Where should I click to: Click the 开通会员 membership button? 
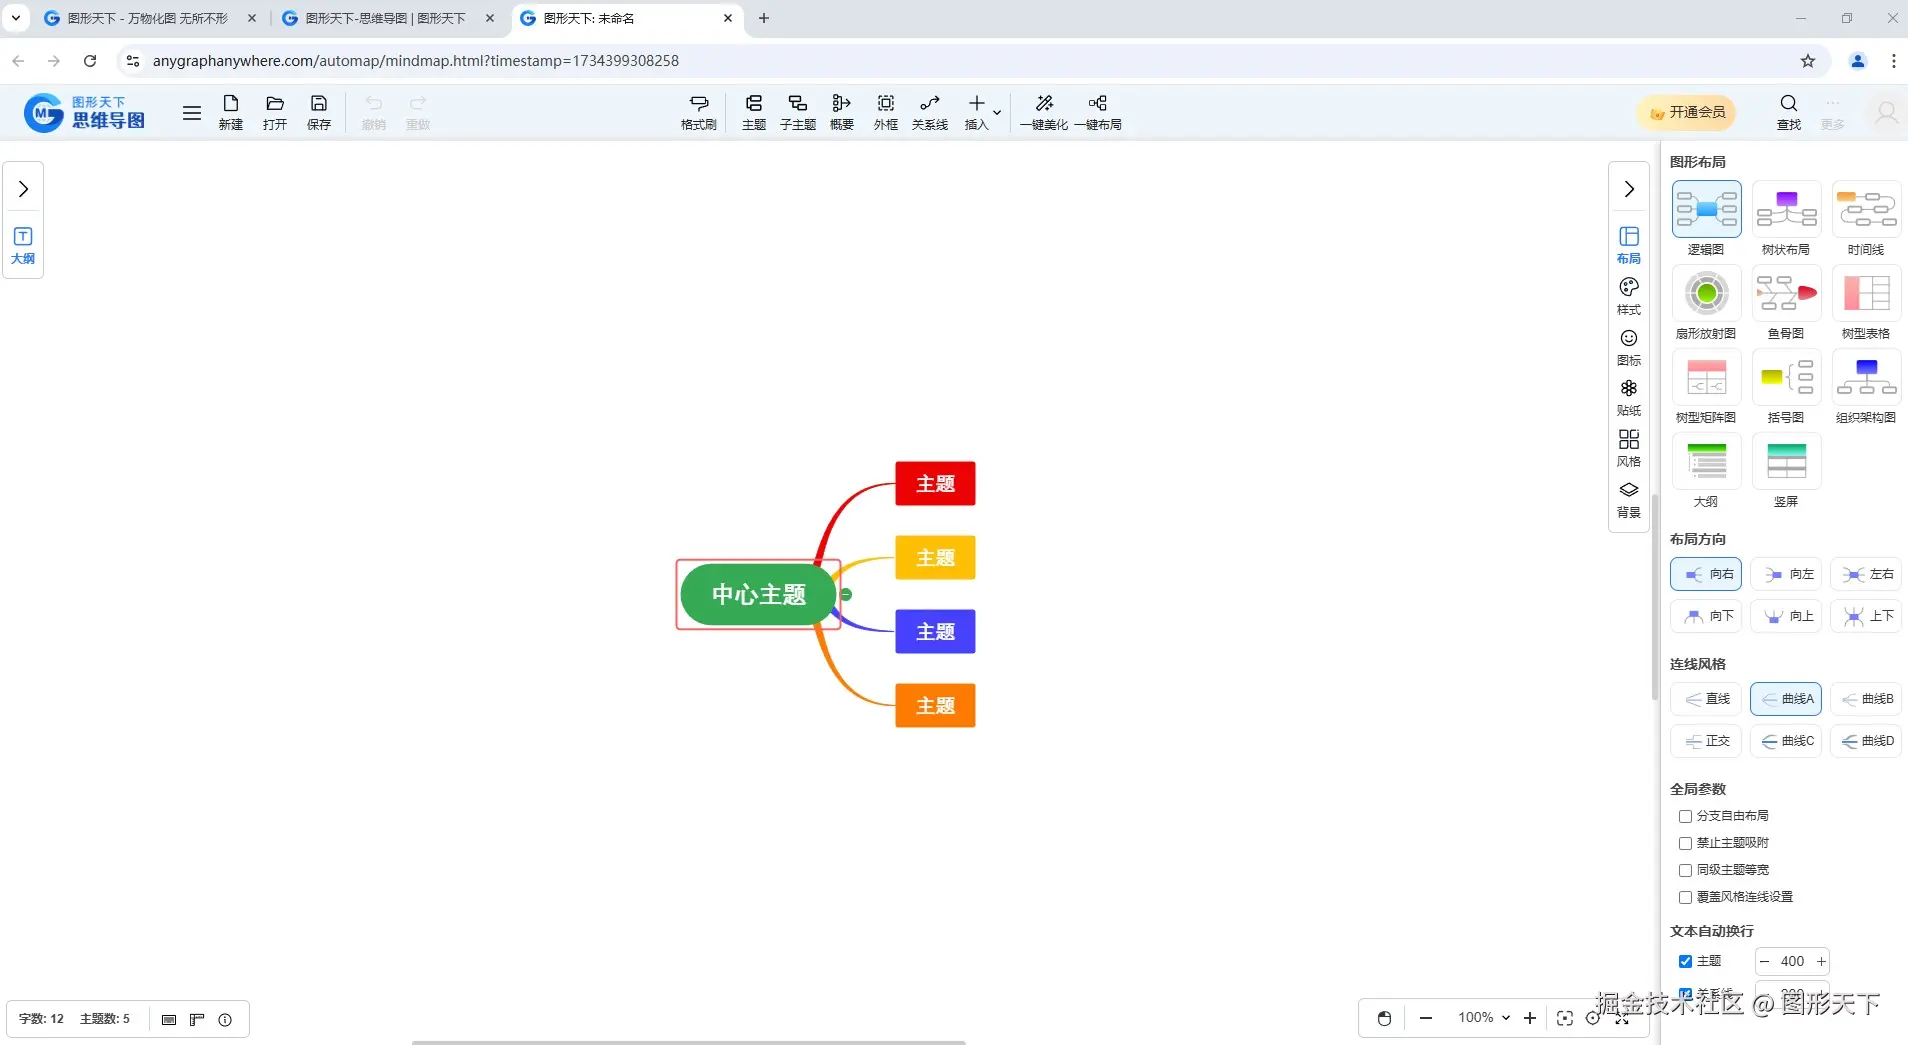[x=1687, y=112]
